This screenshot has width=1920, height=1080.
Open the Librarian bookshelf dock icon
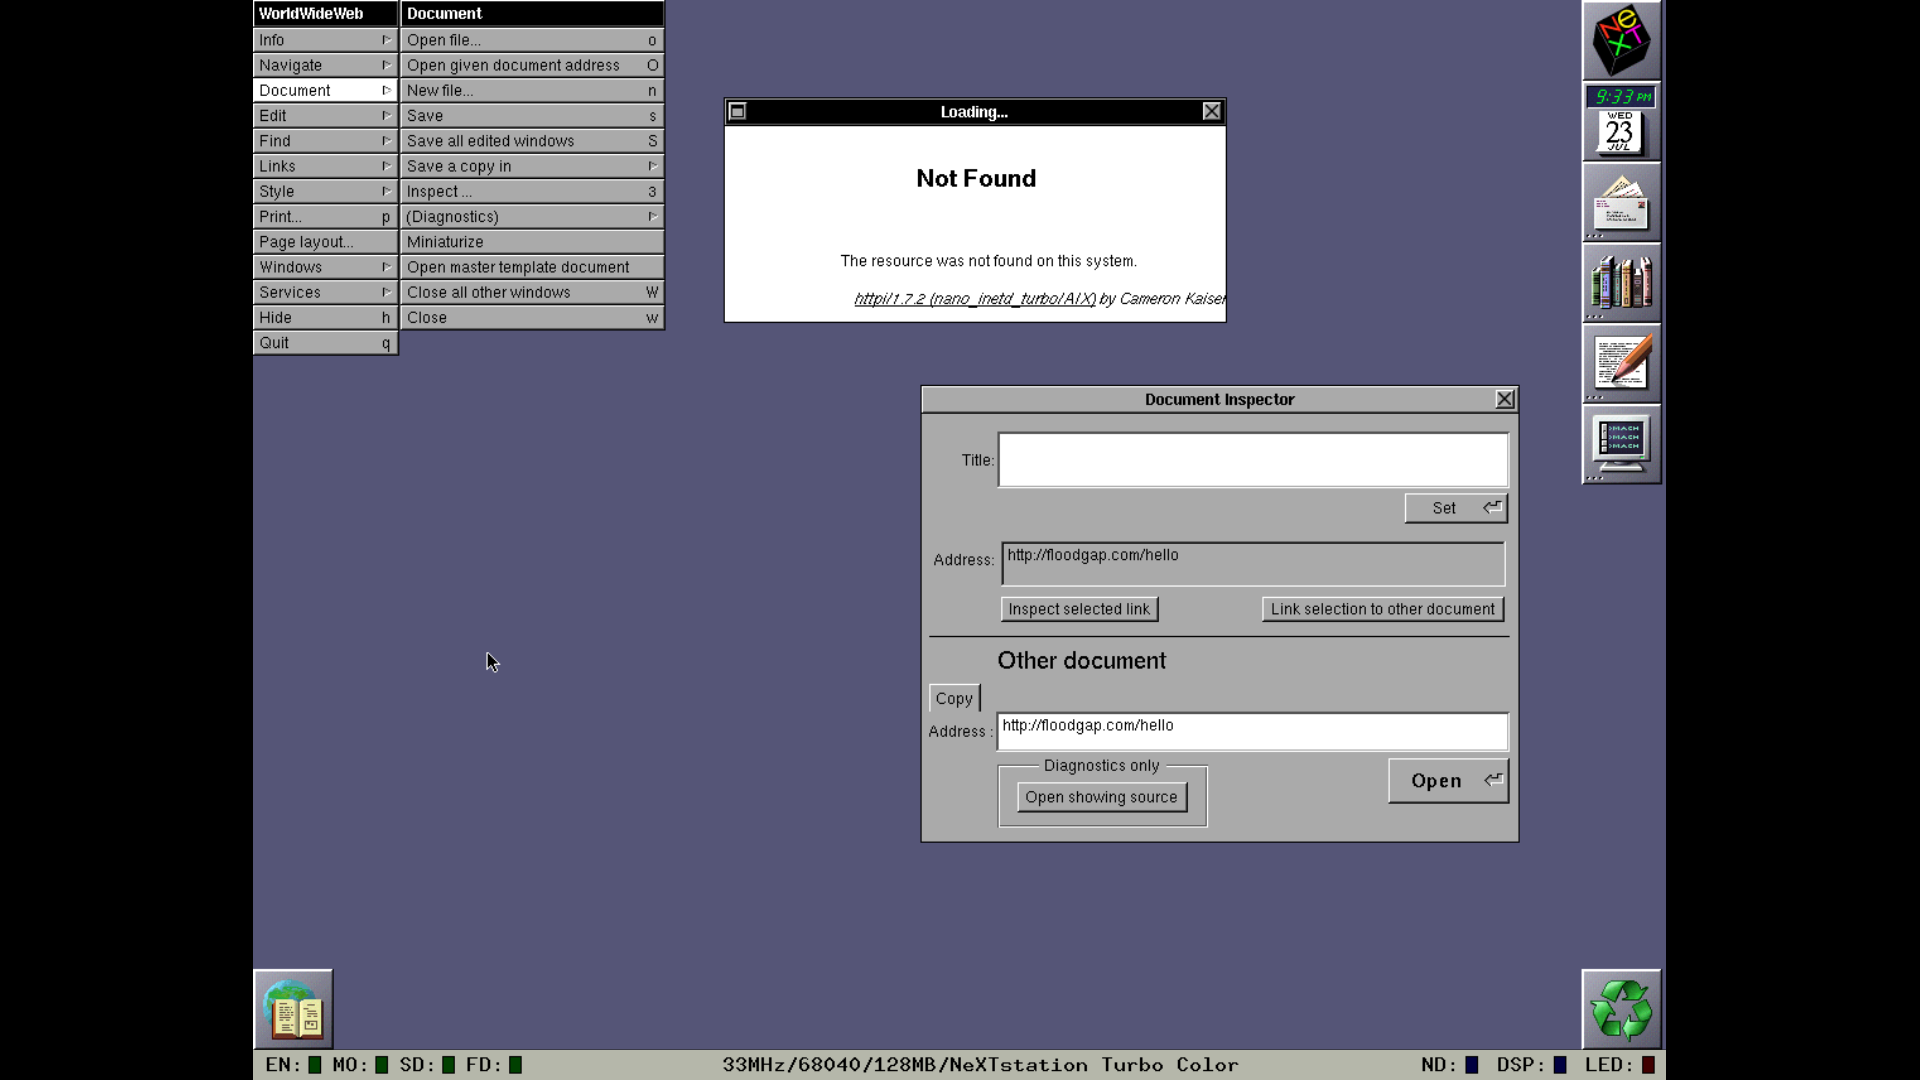[1621, 283]
